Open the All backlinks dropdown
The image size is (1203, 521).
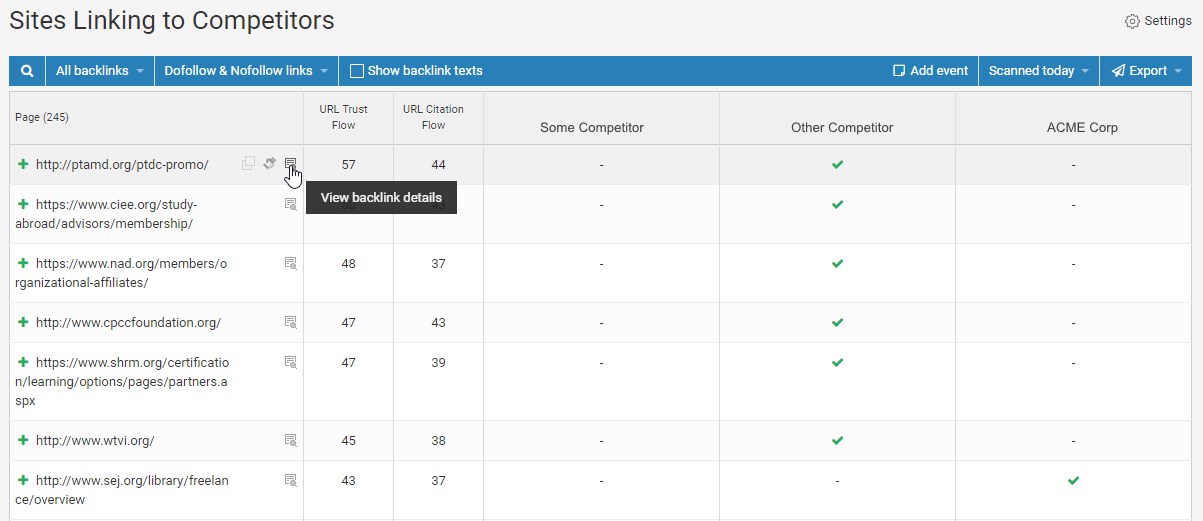click(100, 71)
